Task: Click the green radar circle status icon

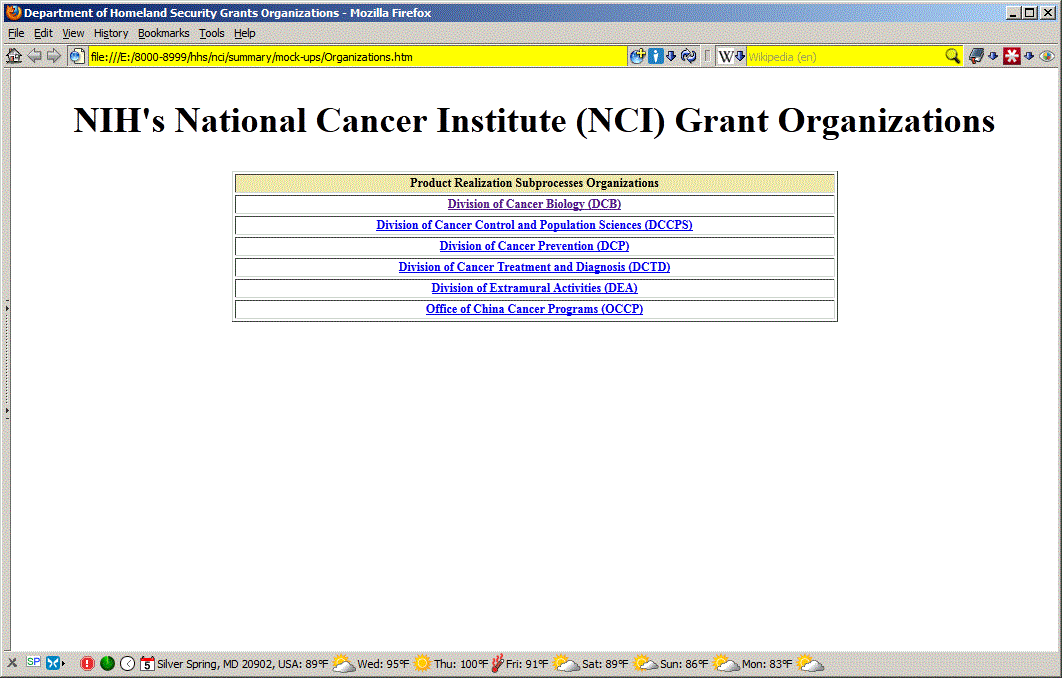Action: click(x=107, y=663)
